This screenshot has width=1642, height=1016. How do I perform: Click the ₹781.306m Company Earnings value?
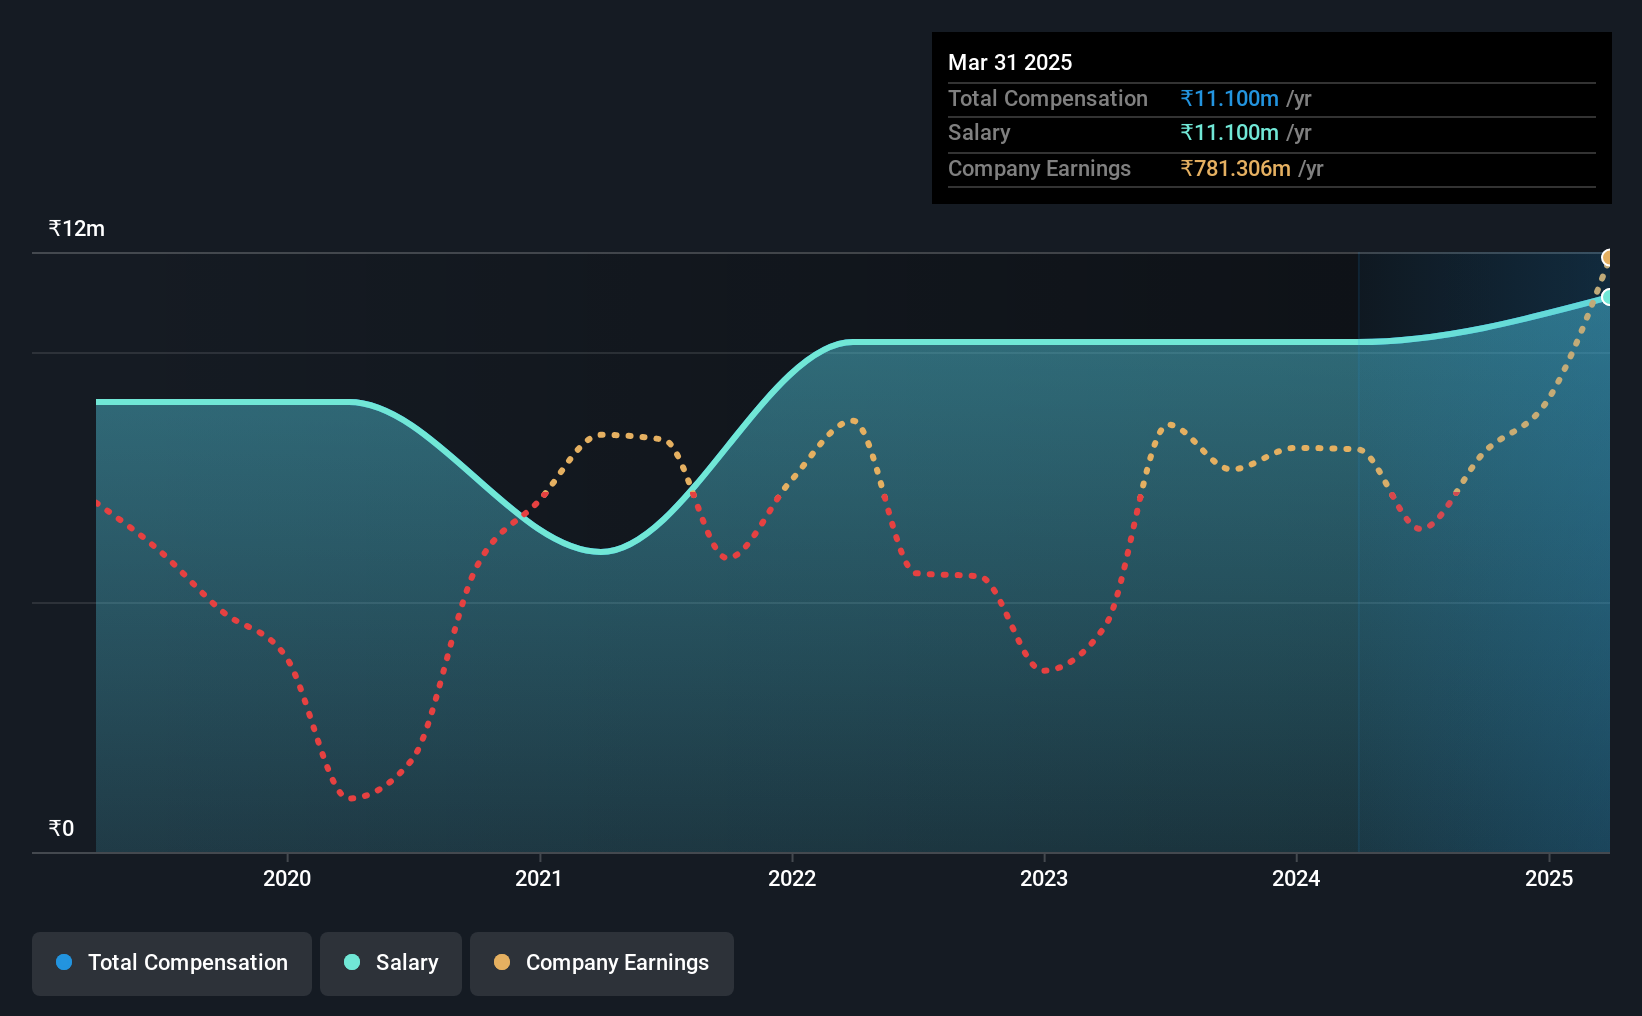[x=1235, y=168]
